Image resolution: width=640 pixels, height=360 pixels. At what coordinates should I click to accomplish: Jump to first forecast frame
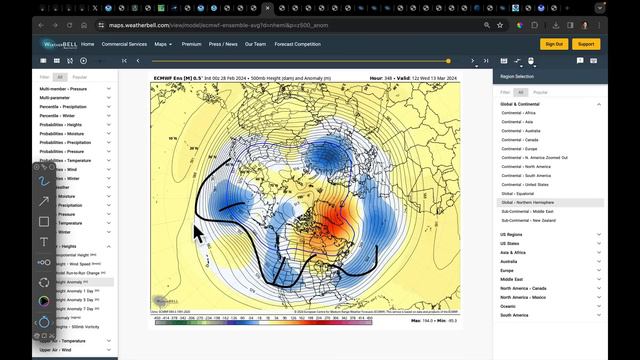point(124,61)
